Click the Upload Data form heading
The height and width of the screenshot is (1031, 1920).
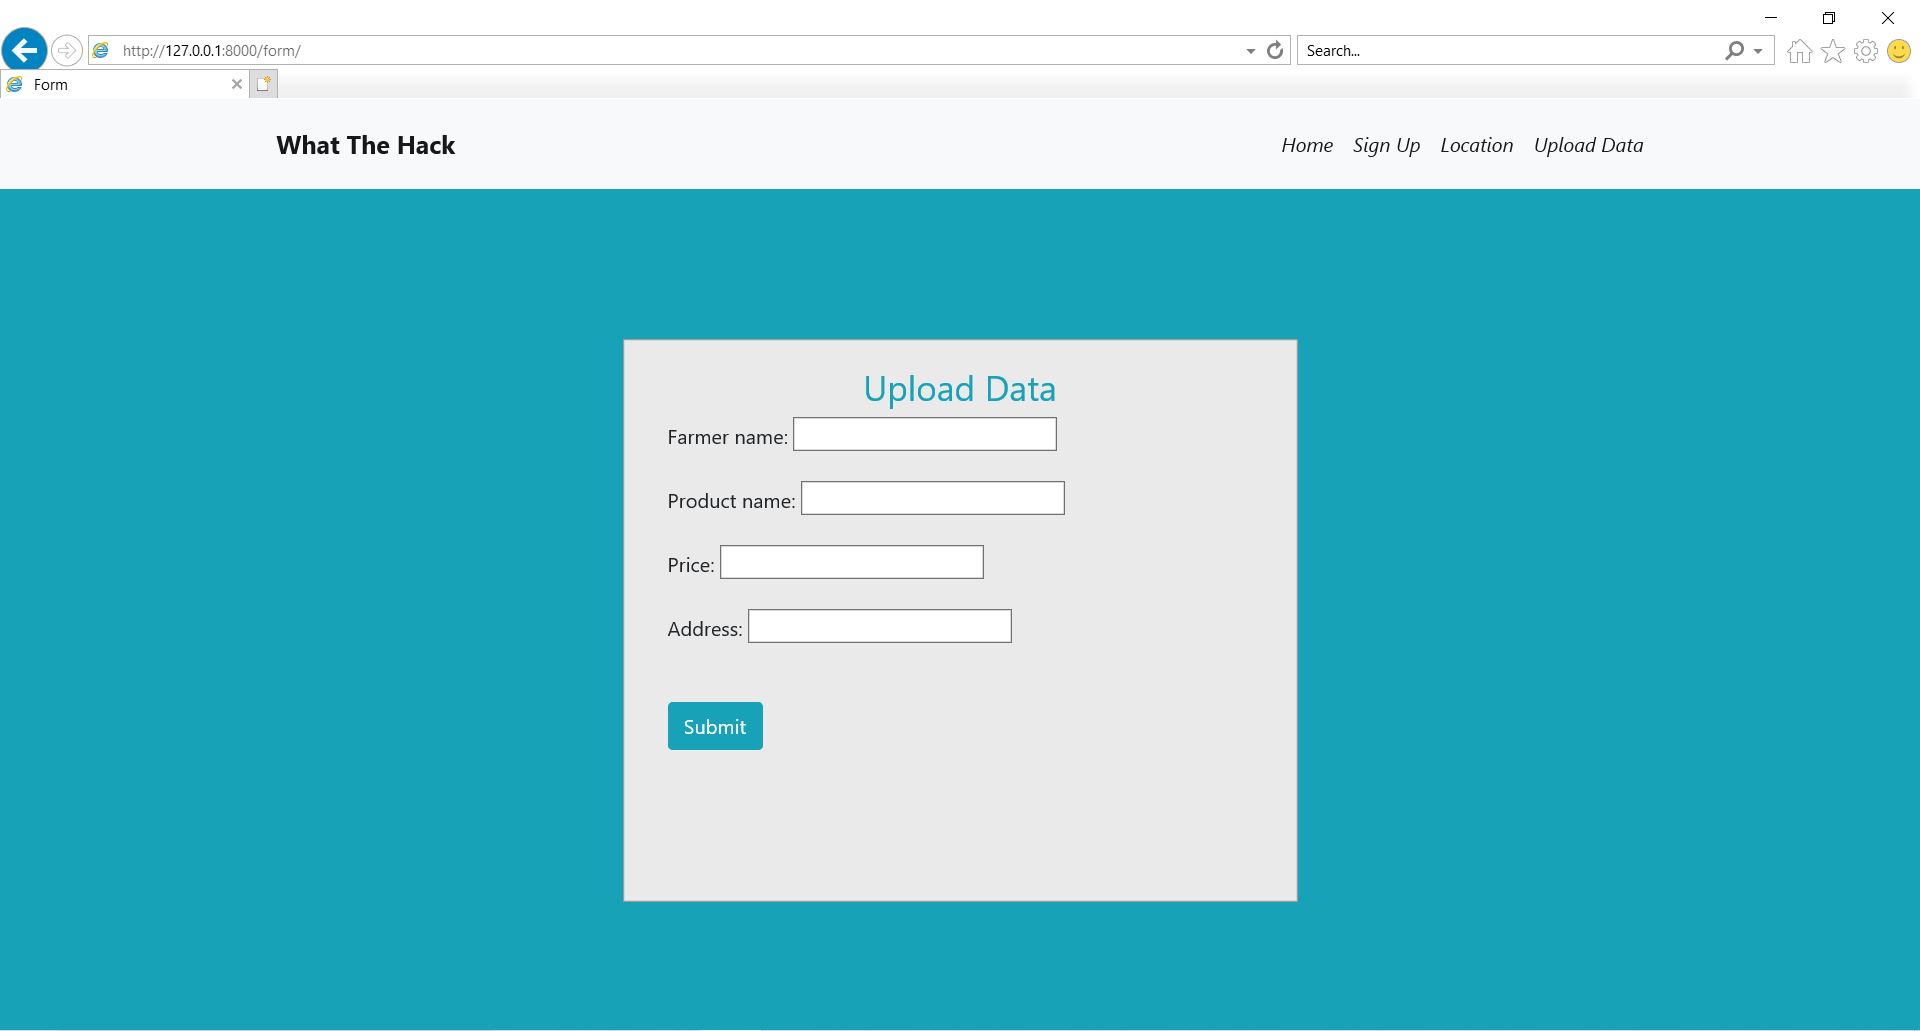[960, 388]
